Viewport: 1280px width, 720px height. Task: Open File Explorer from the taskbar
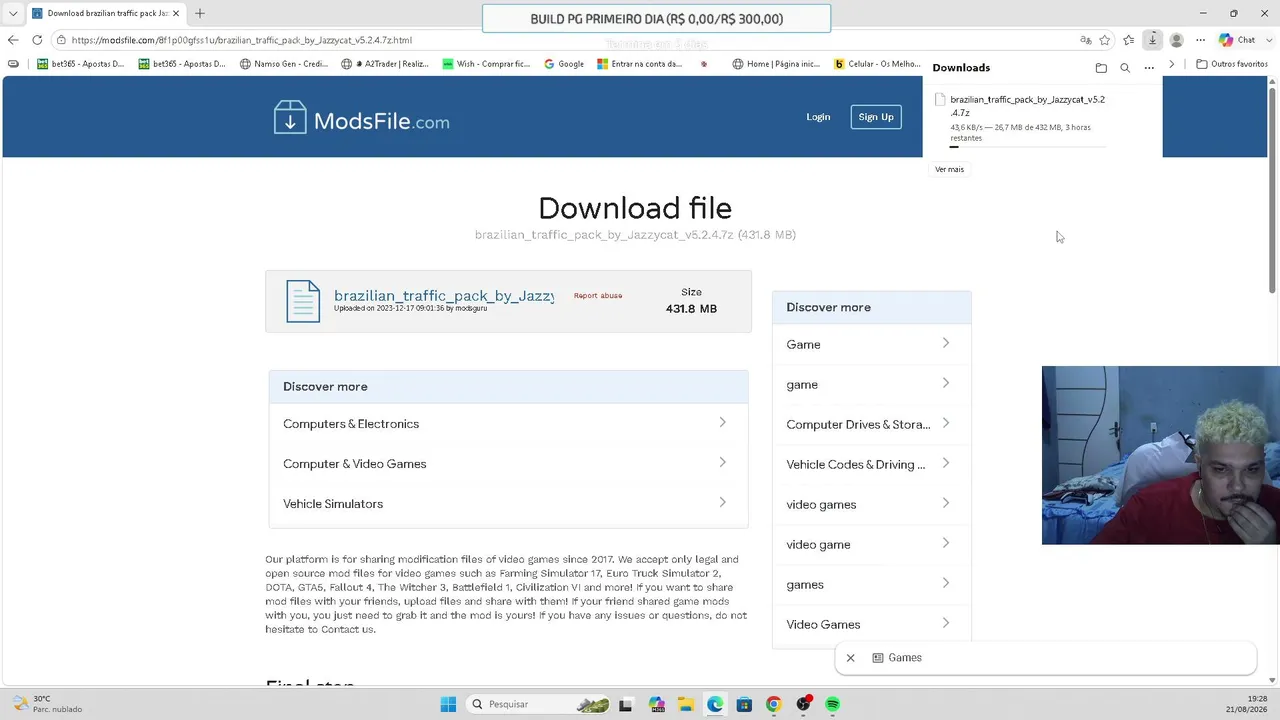686,705
